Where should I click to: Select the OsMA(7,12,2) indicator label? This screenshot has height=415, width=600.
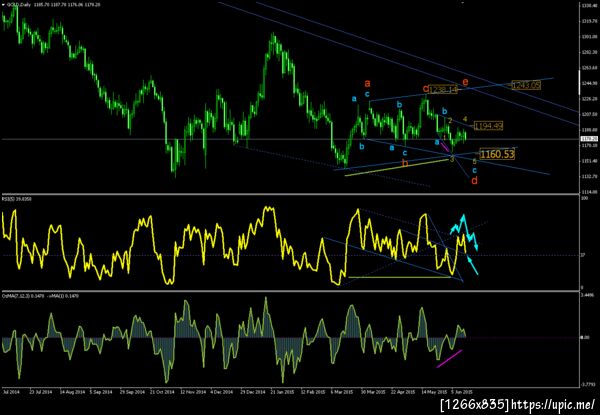[16, 296]
